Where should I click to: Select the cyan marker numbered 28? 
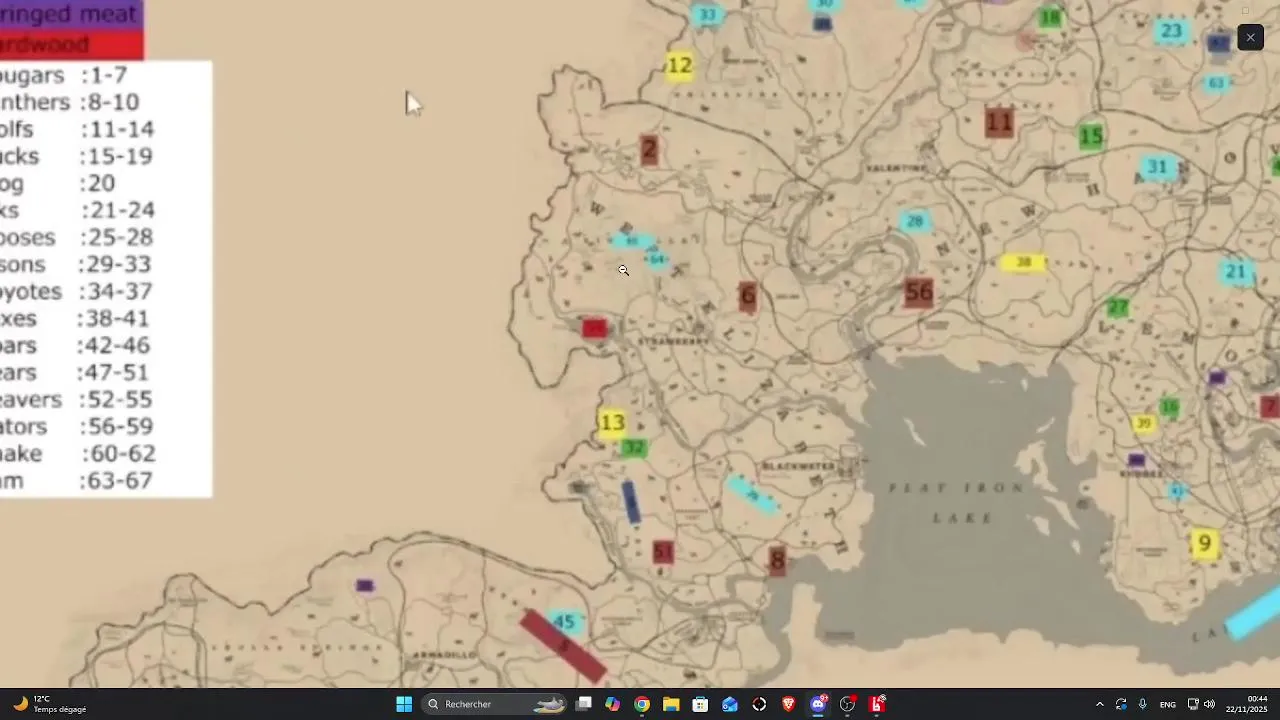(x=915, y=221)
